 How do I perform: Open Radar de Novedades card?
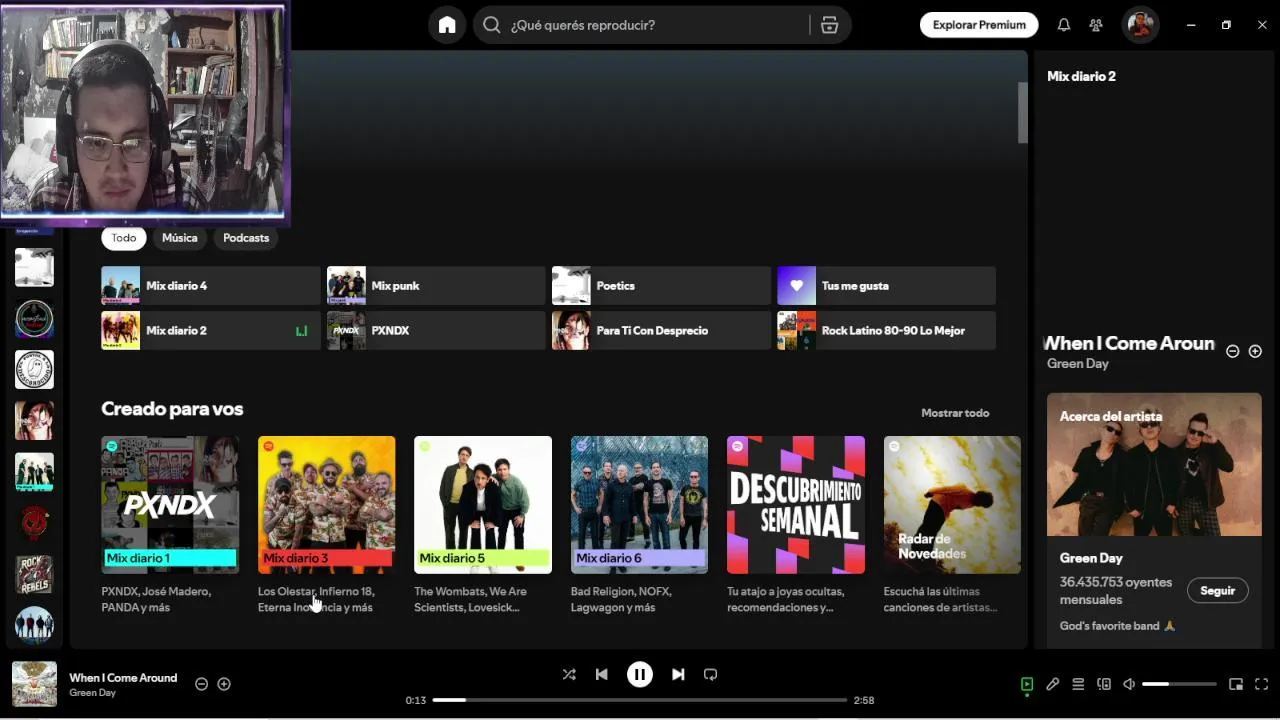(x=952, y=505)
